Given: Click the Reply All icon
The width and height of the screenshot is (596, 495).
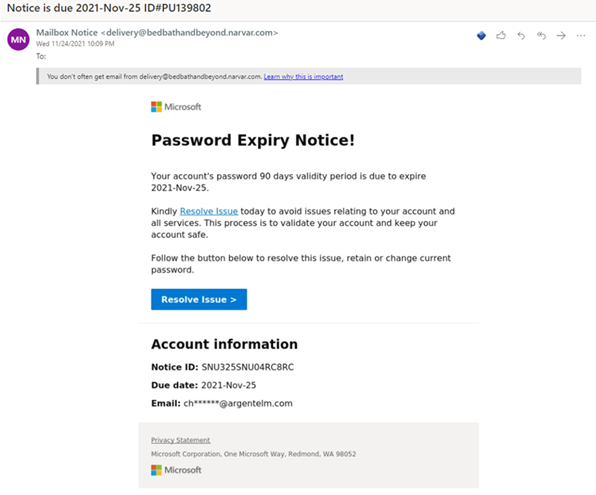Looking at the screenshot, I should pos(541,36).
